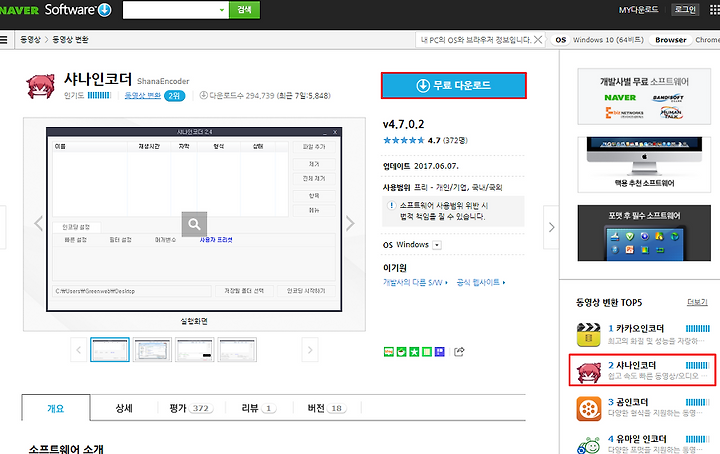Click the version text v4.7.0.2
The image size is (720, 454).
click(404, 124)
